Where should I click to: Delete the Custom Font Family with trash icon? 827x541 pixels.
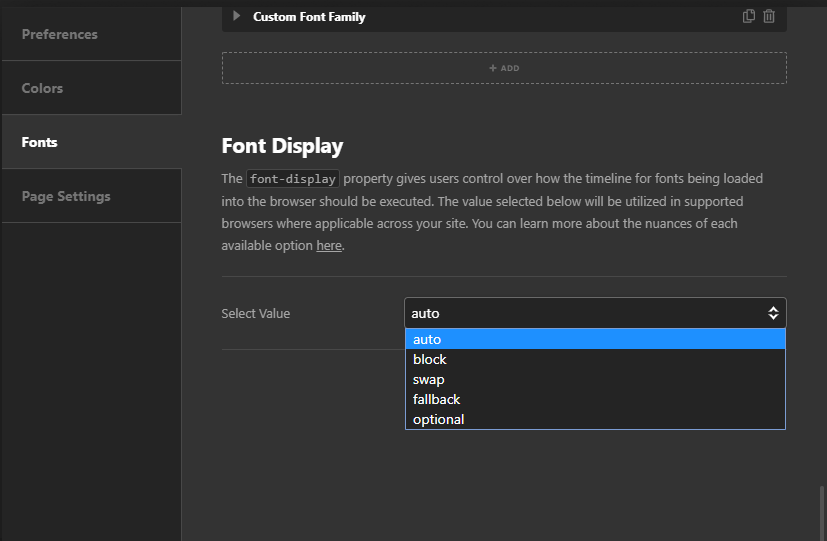(x=769, y=16)
